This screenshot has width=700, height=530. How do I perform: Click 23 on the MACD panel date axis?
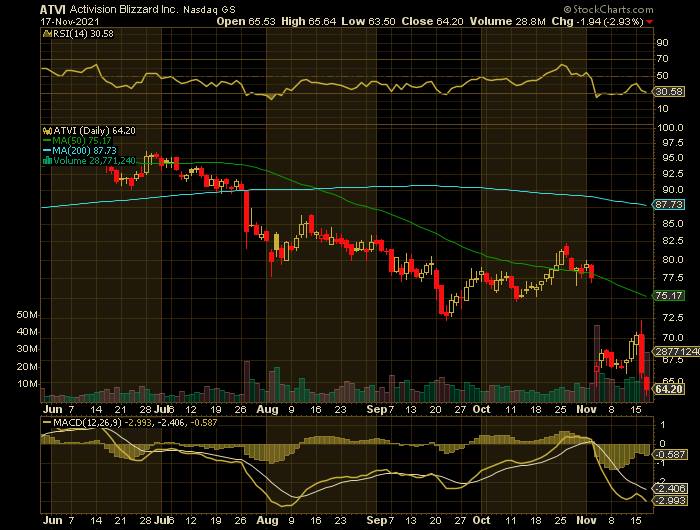click(341, 521)
